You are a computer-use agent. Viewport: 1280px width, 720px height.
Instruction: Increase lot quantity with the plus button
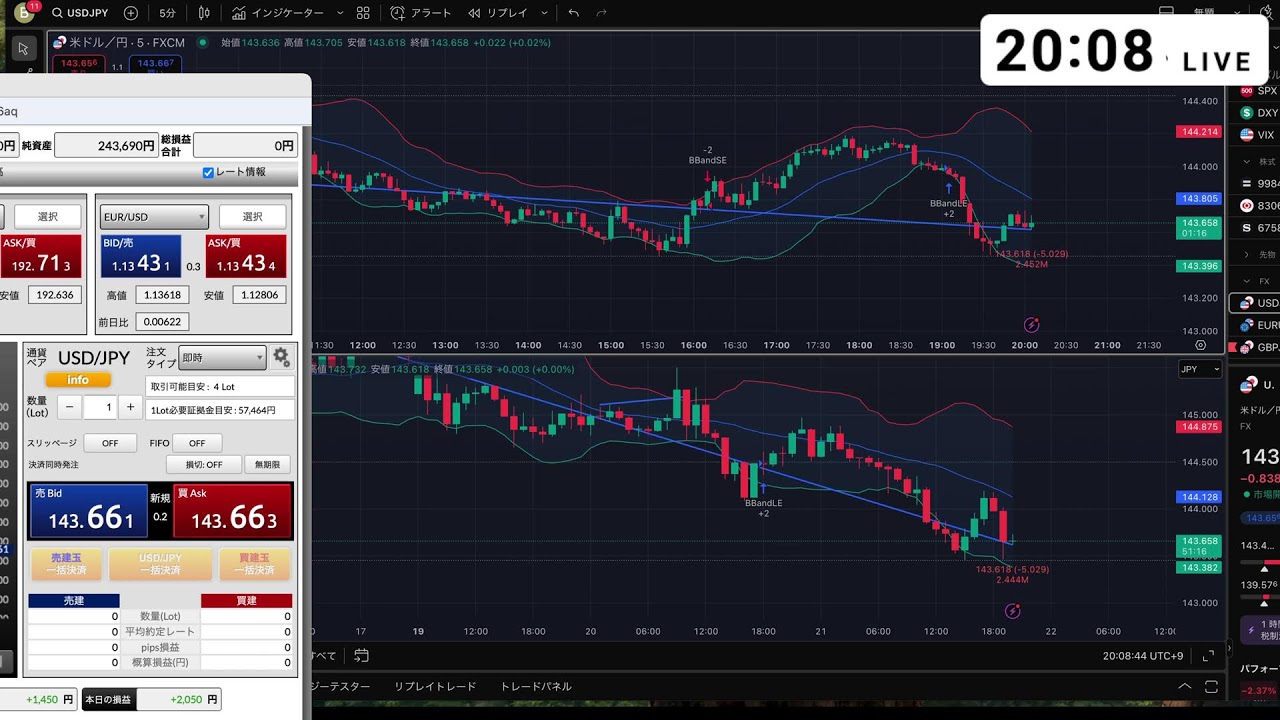click(x=130, y=407)
